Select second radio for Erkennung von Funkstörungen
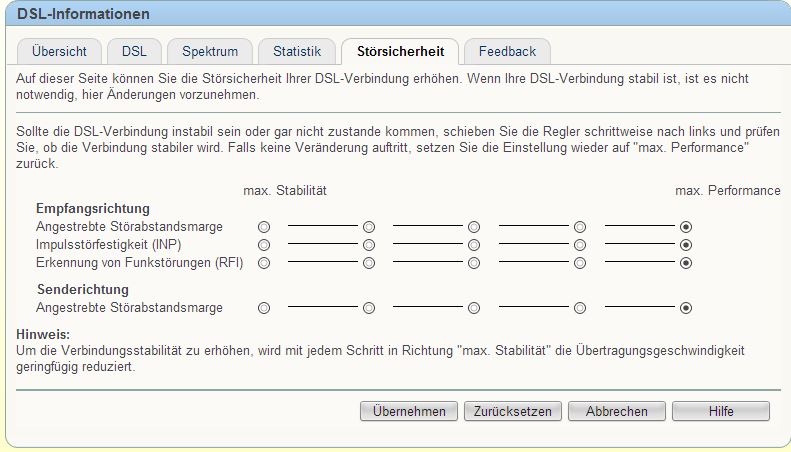The image size is (791, 452). [x=369, y=263]
